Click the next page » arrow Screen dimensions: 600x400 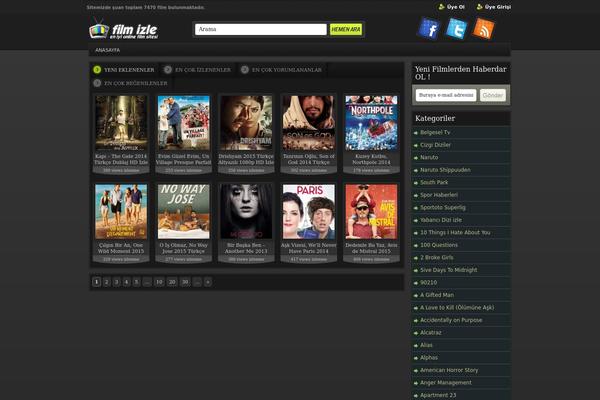(208, 282)
